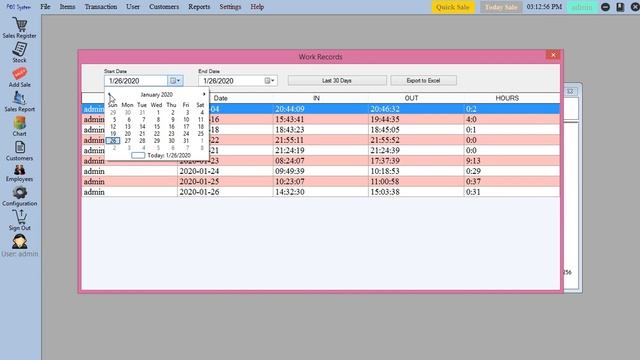This screenshot has height=360, width=640.
Task: Open the Customers menu in menu bar
Action: click(164, 7)
